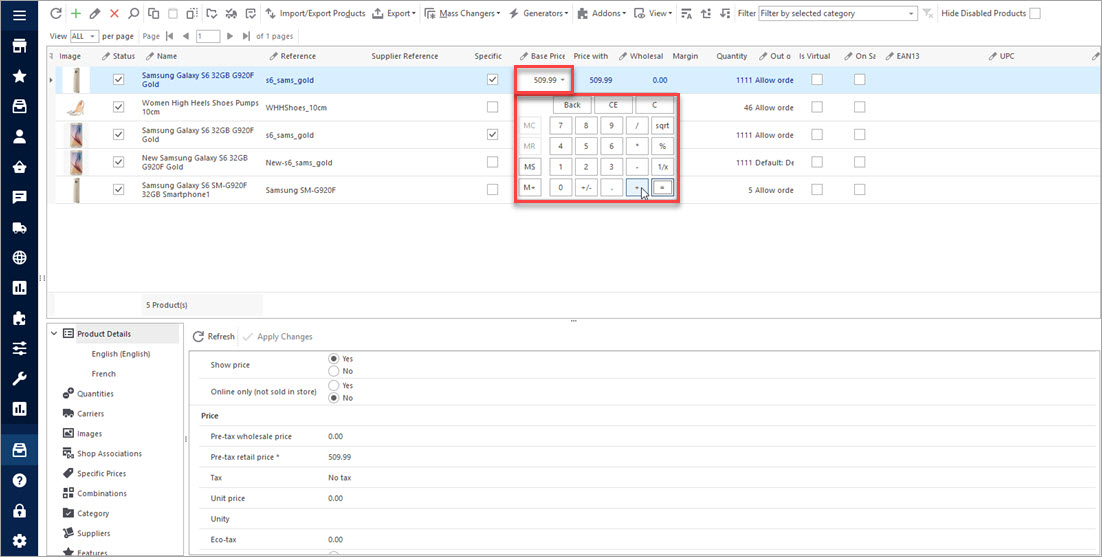This screenshot has width=1102, height=557.
Task: Delete product with the red X icon
Action: coord(114,13)
